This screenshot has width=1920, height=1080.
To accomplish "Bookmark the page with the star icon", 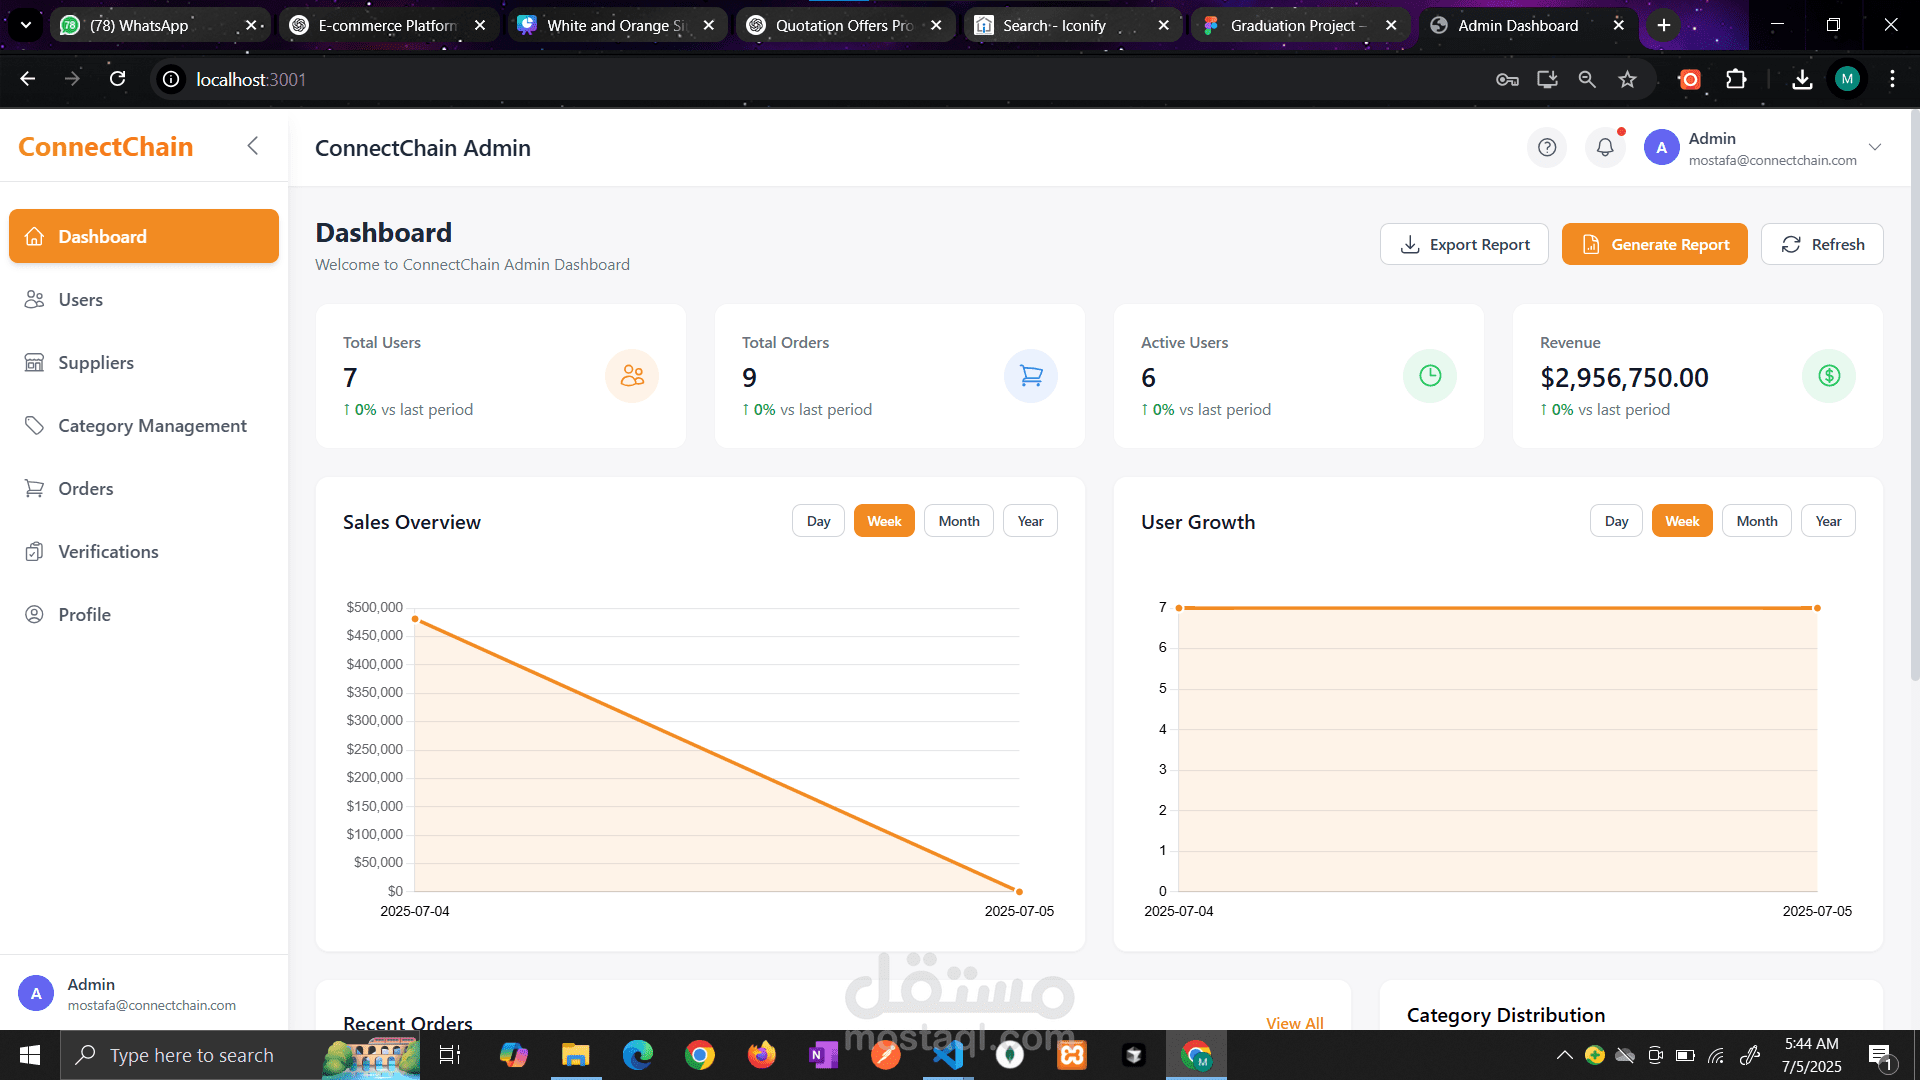I will pos(1627,79).
